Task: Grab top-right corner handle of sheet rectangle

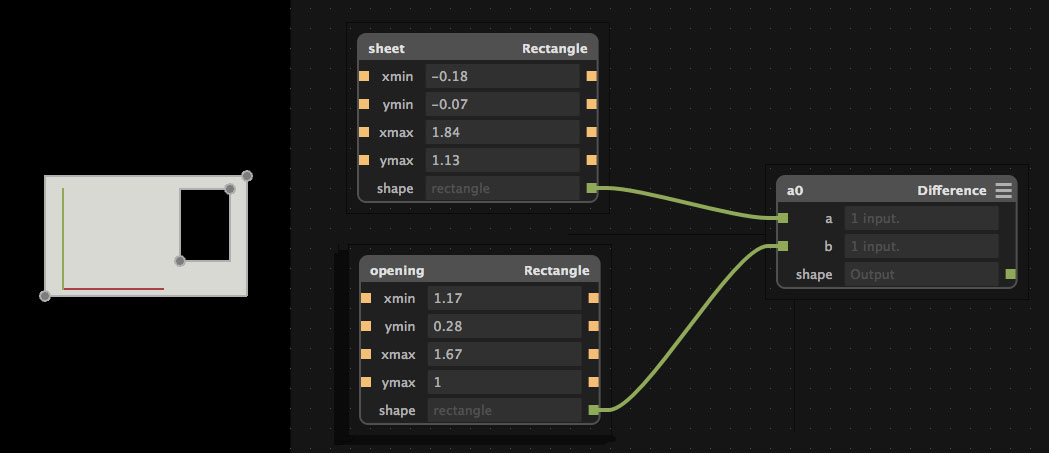Action: 247,176
